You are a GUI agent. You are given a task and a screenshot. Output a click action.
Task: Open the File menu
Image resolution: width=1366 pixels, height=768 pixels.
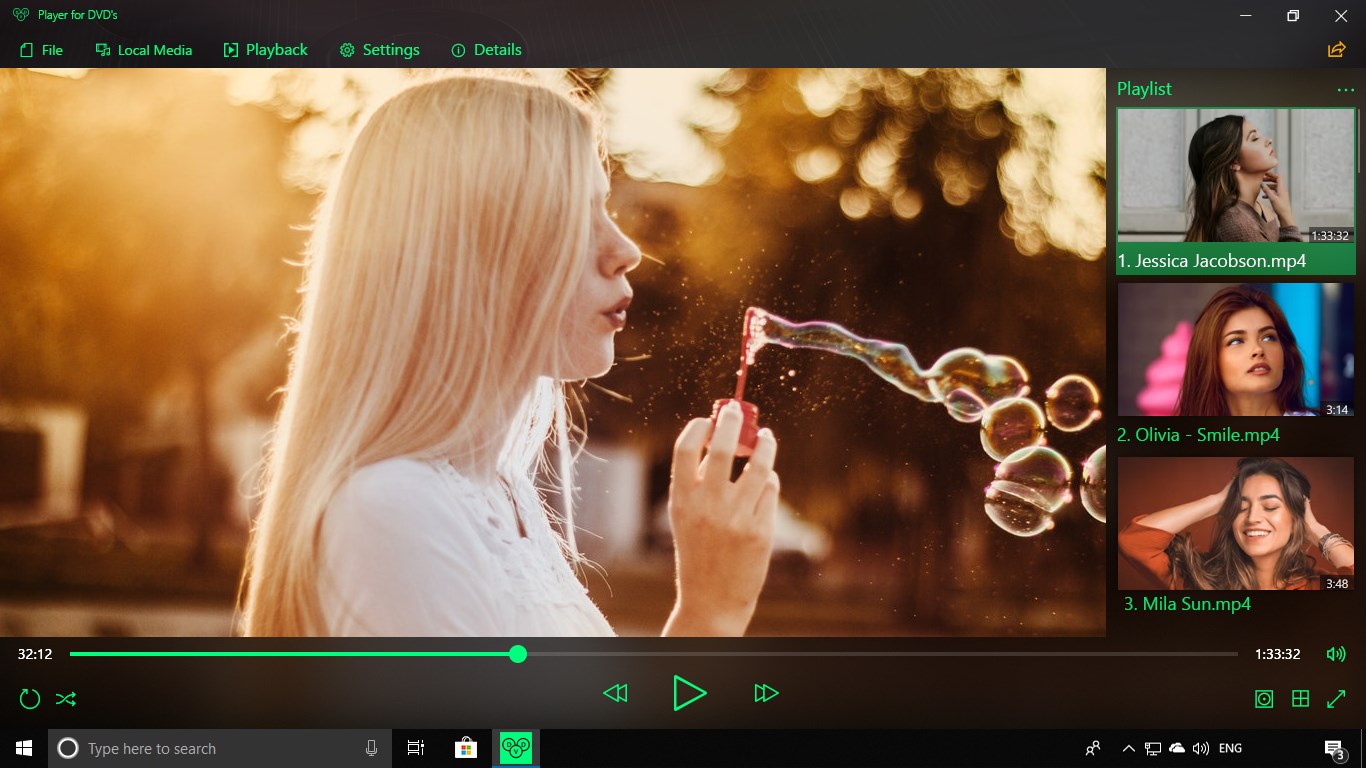[x=41, y=49]
